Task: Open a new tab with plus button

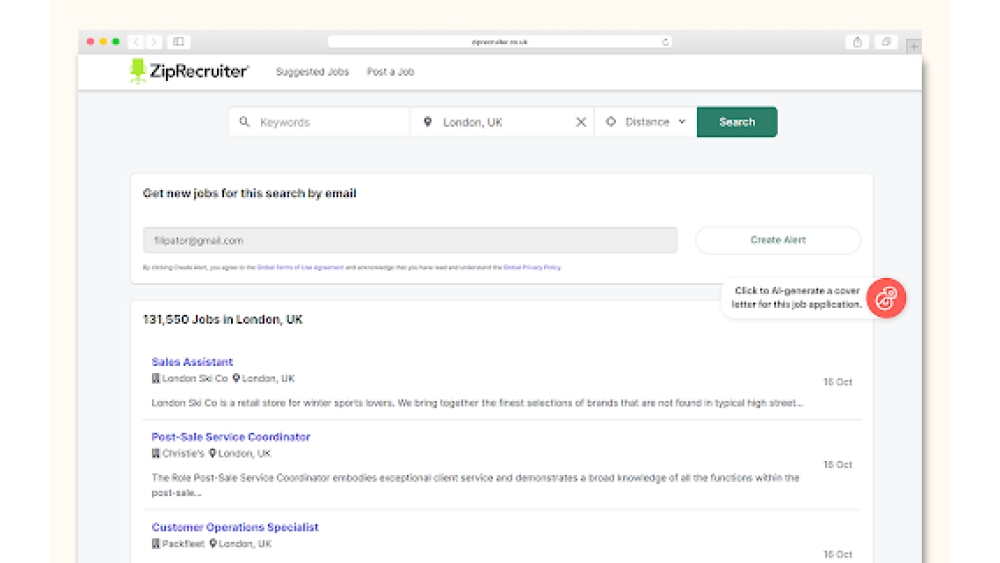Action: (x=914, y=47)
